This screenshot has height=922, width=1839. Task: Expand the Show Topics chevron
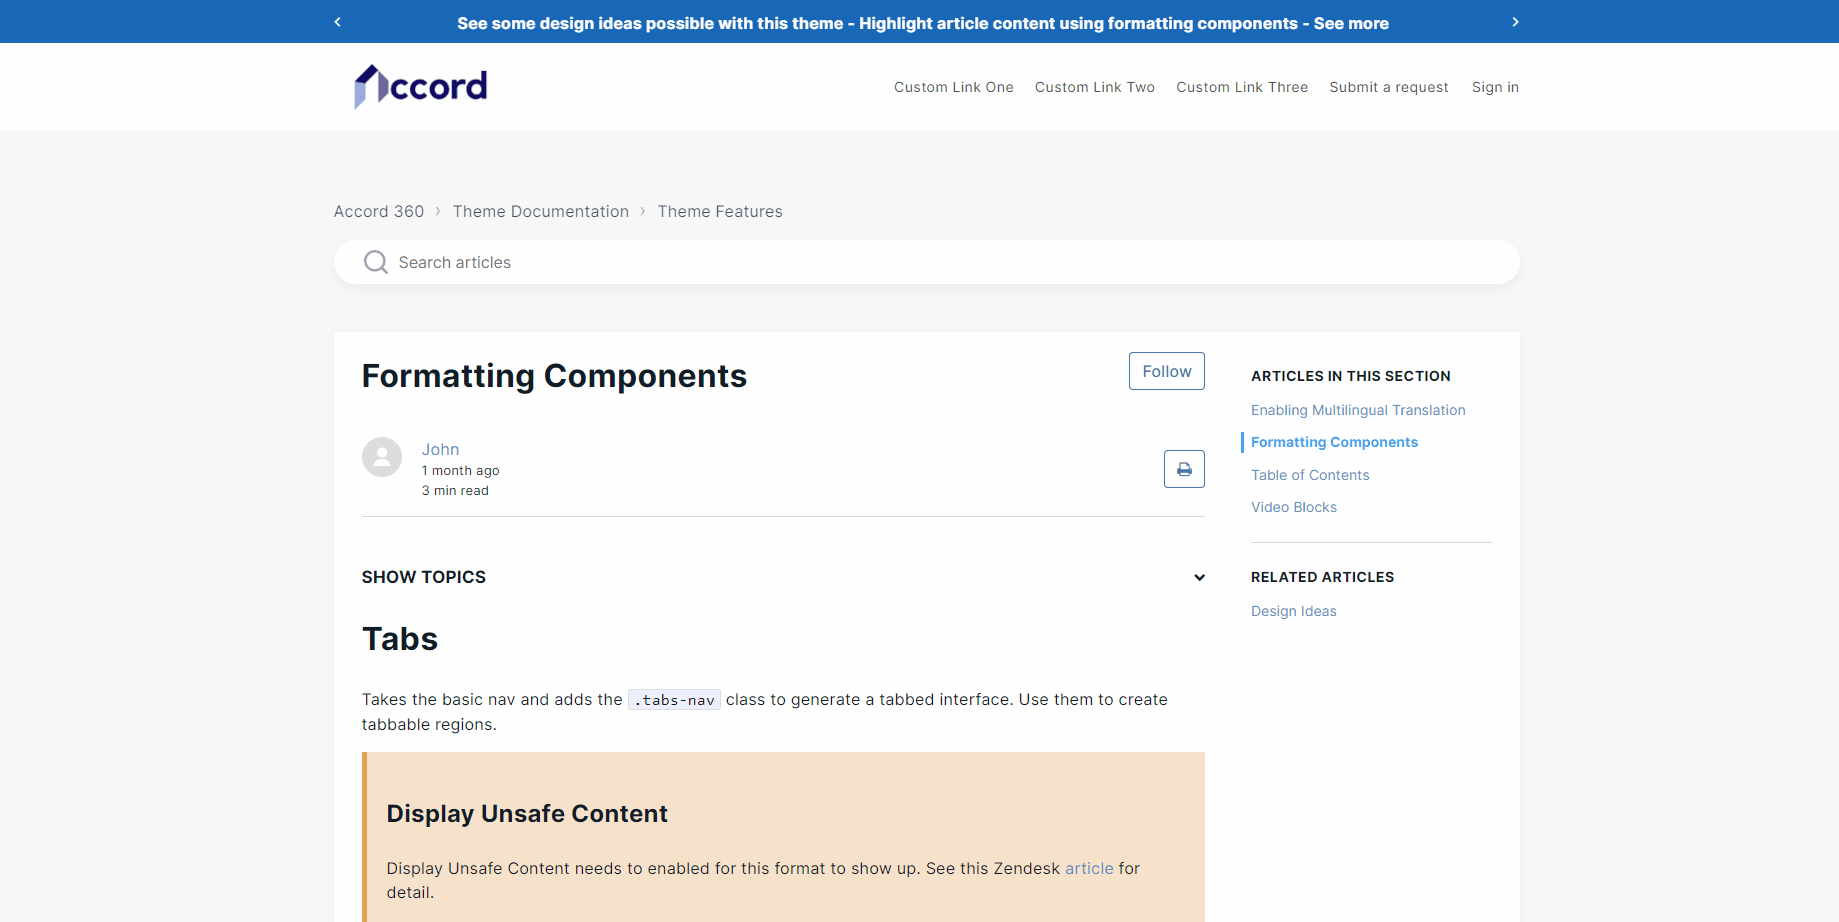1199,578
